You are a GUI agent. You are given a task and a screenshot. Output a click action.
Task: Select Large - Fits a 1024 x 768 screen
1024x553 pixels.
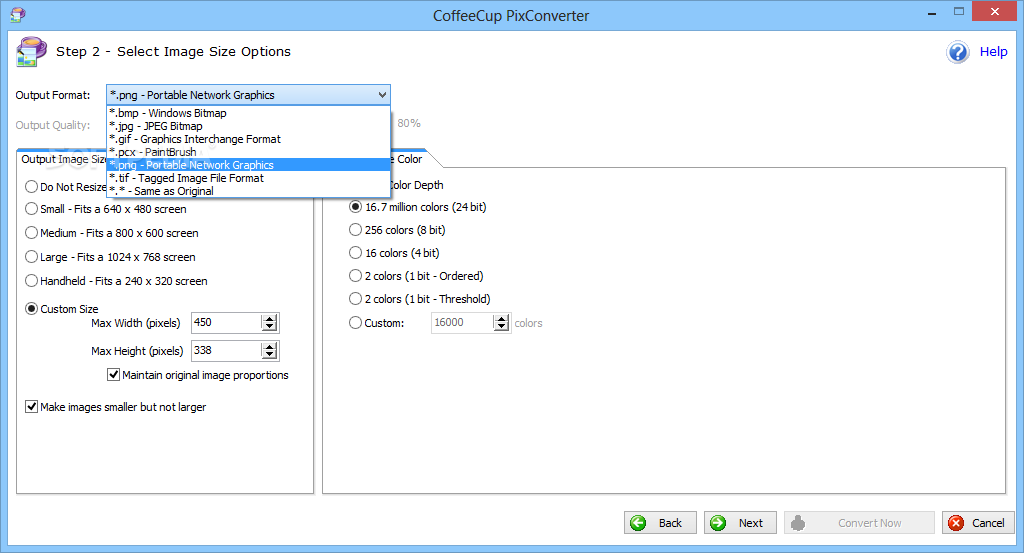coord(31,257)
